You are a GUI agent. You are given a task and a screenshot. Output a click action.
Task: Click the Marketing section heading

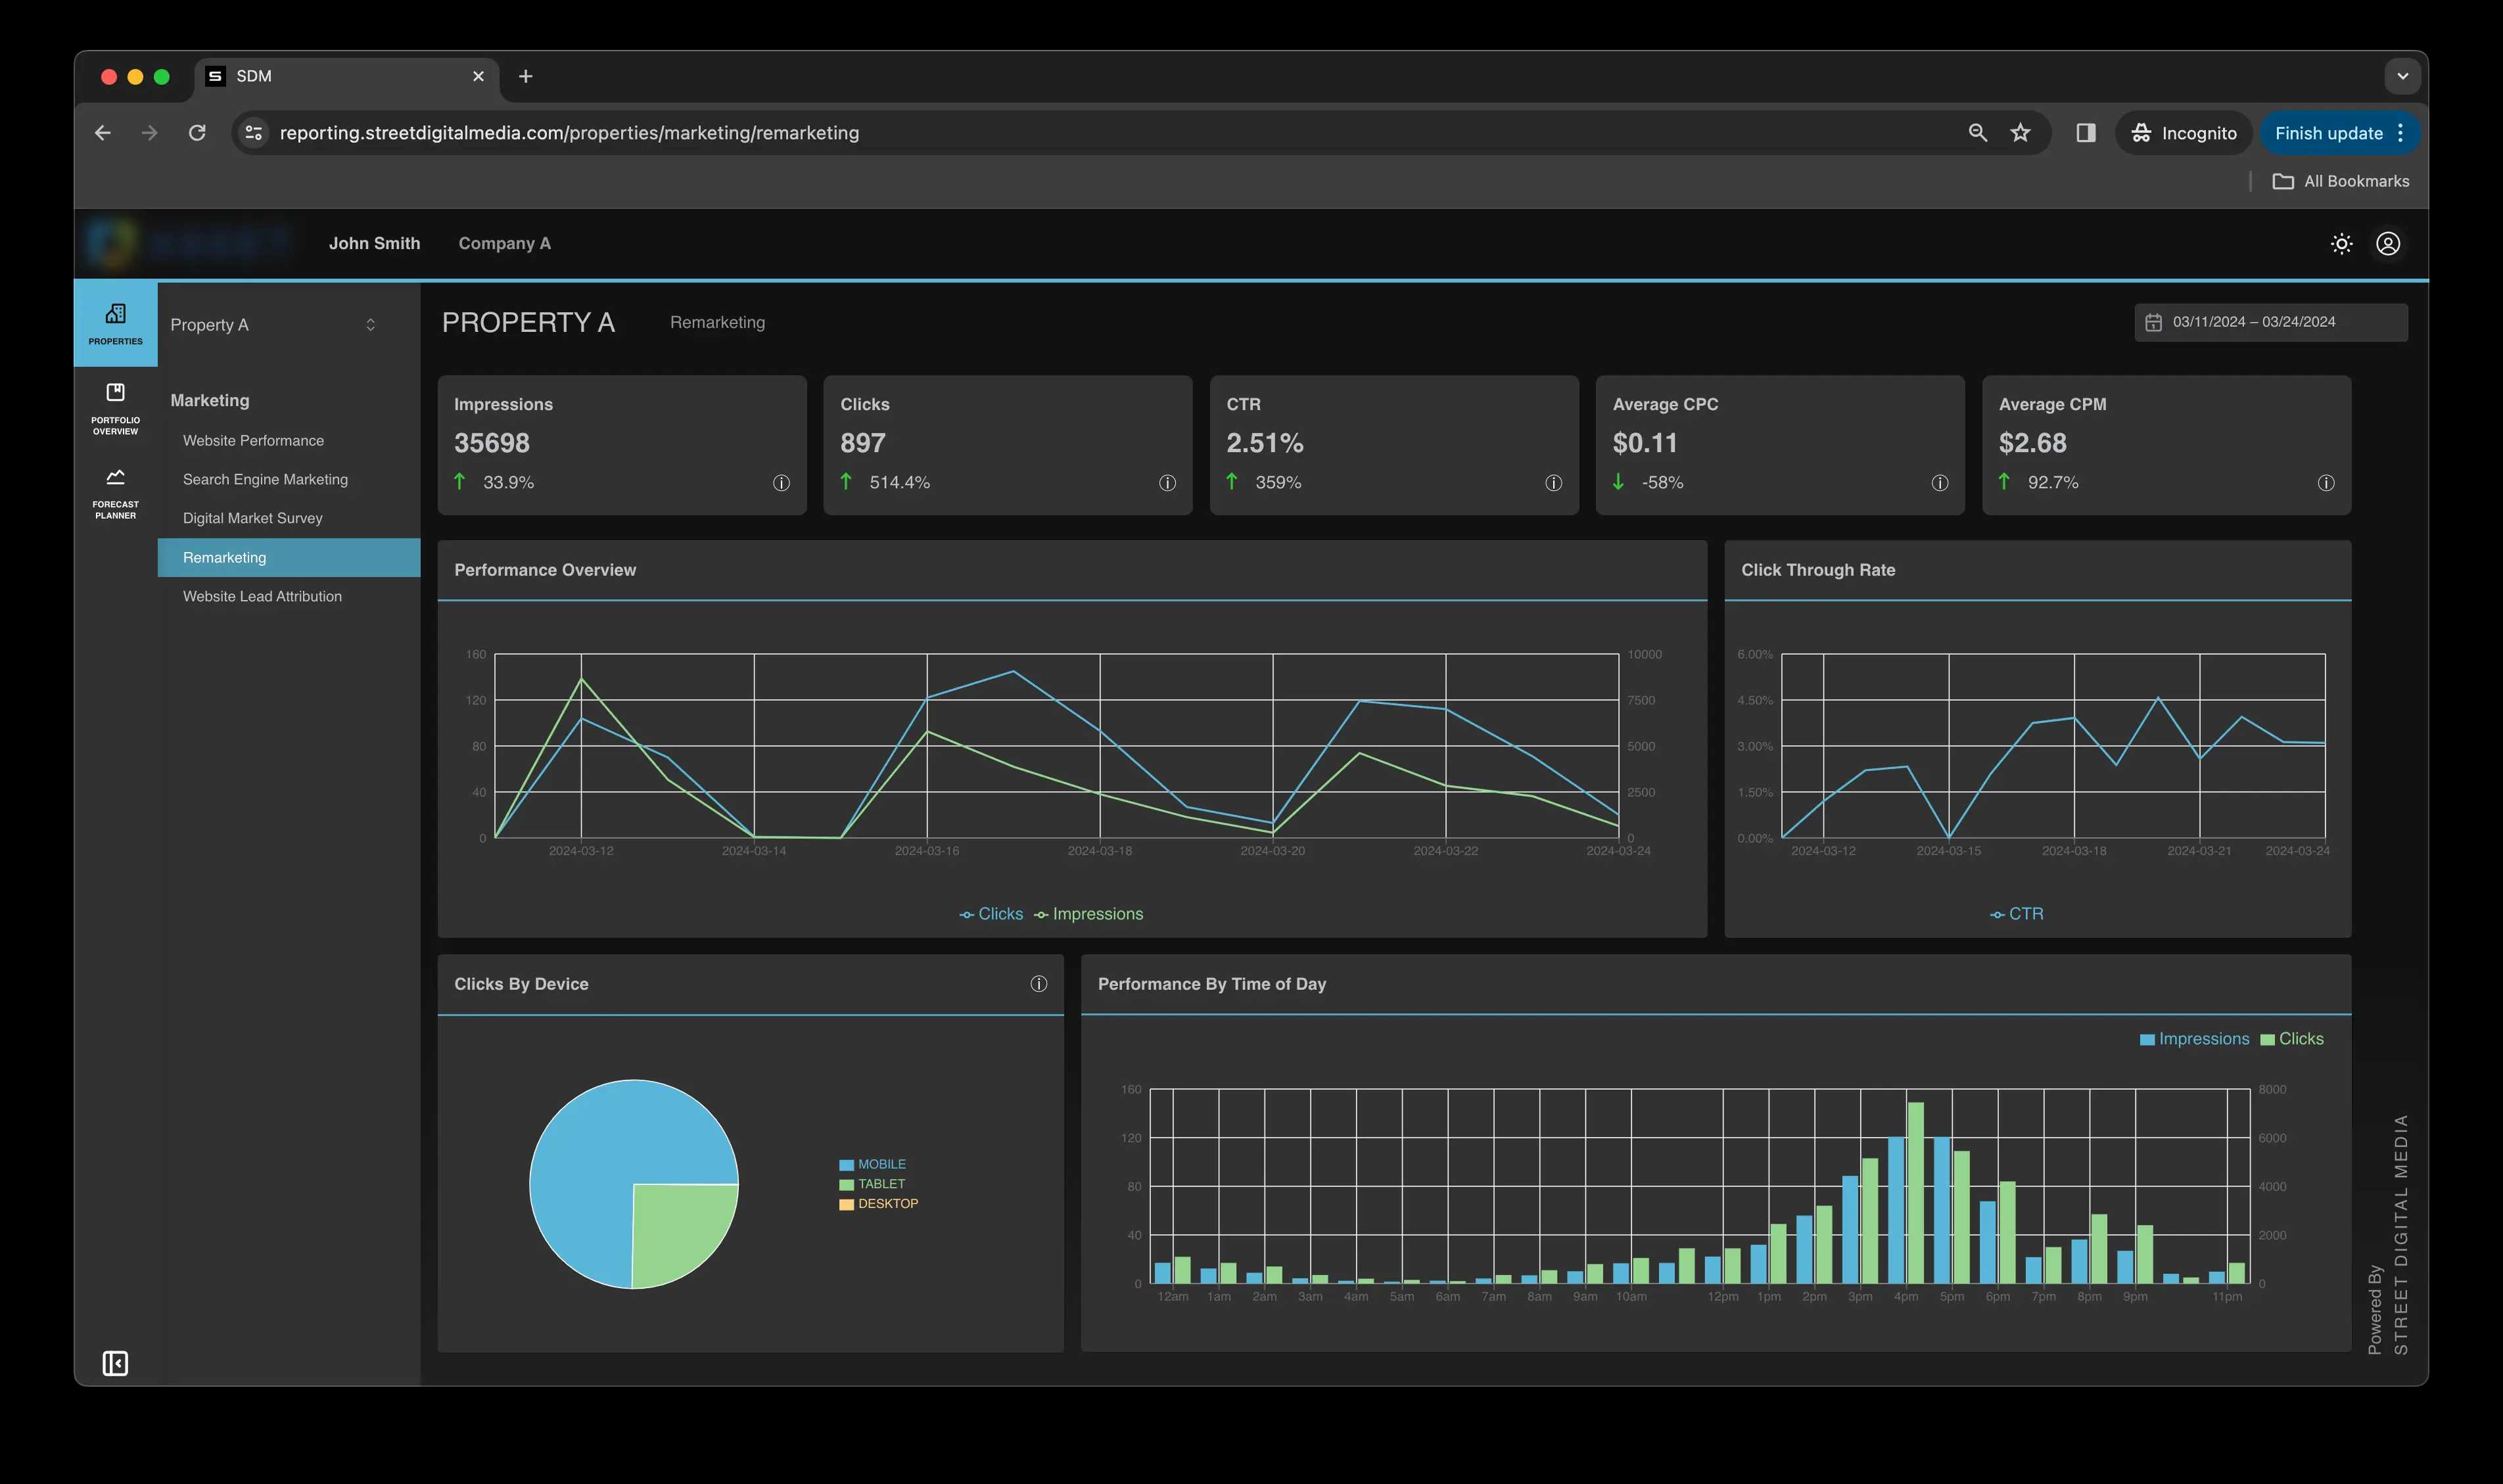(210, 400)
